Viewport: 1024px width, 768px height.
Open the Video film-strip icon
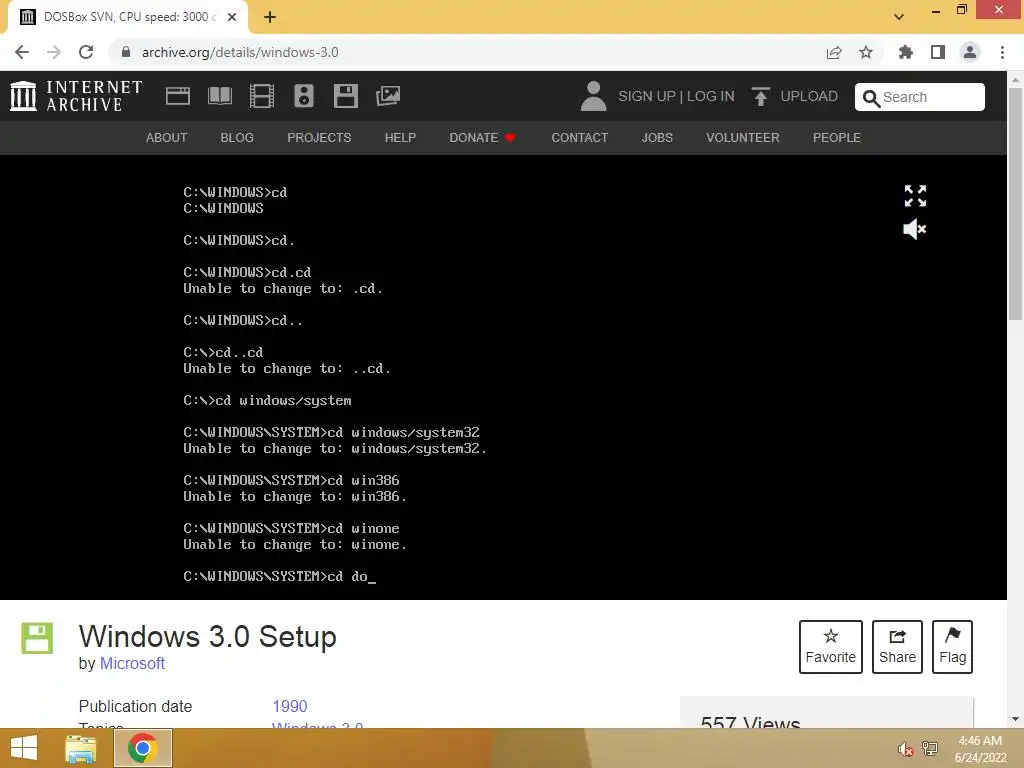click(x=262, y=96)
